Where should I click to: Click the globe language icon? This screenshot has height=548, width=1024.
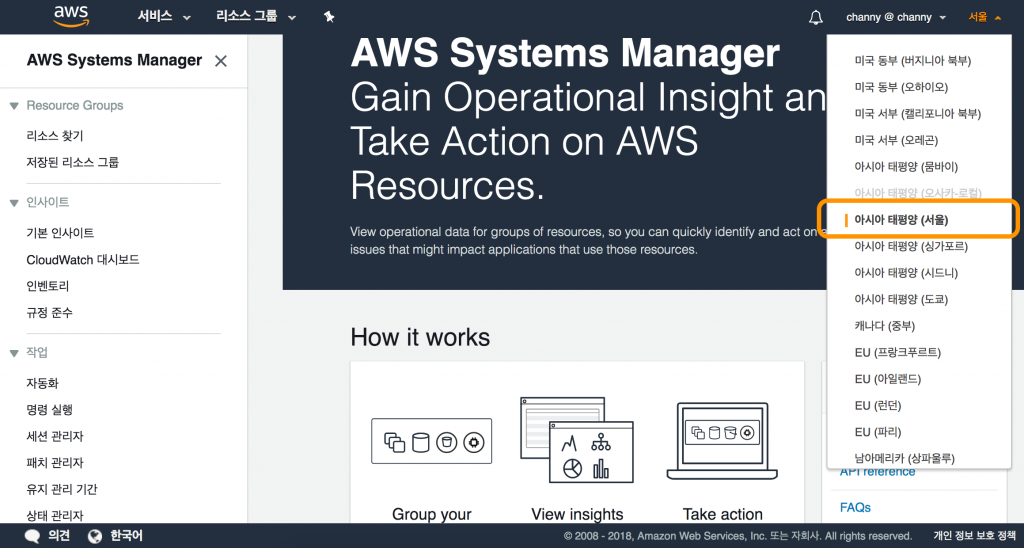(x=95, y=536)
